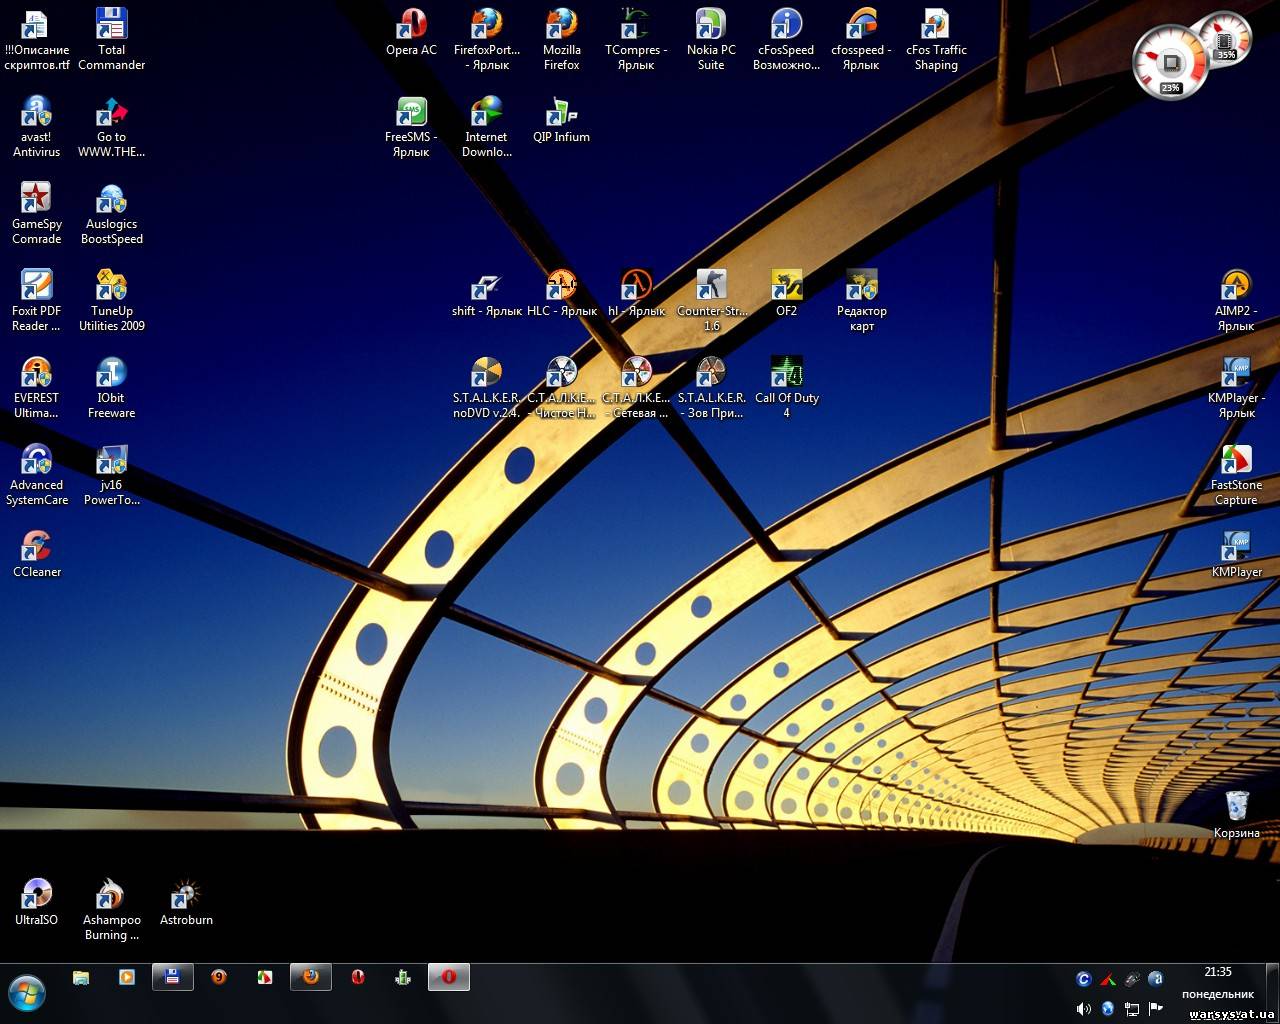The image size is (1280, 1024).
Task: Click the volume speaker tray icon
Action: click(x=1083, y=1008)
